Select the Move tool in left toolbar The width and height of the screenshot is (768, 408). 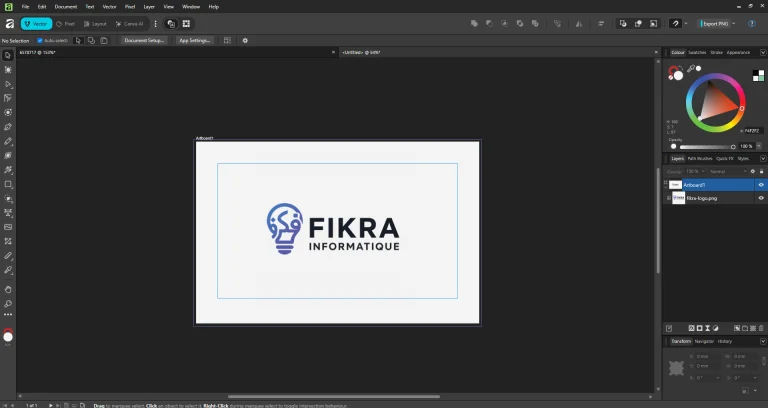(8, 55)
